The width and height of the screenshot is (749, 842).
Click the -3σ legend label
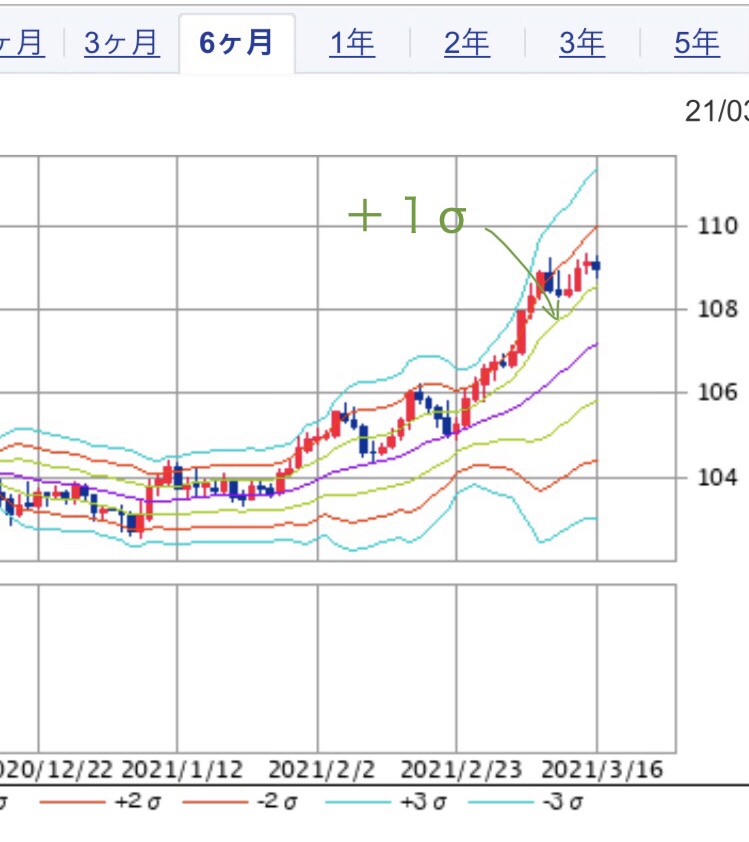[563, 802]
